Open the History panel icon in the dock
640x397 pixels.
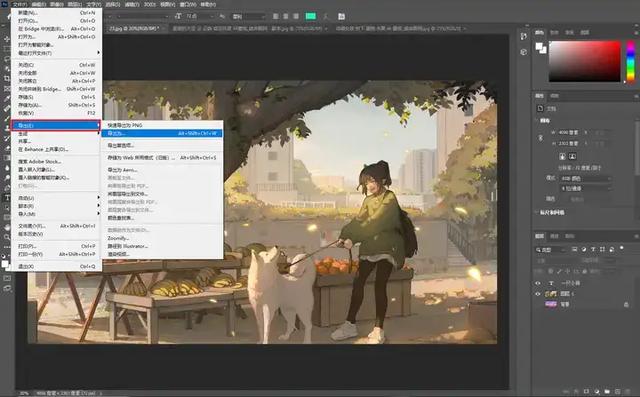(524, 37)
